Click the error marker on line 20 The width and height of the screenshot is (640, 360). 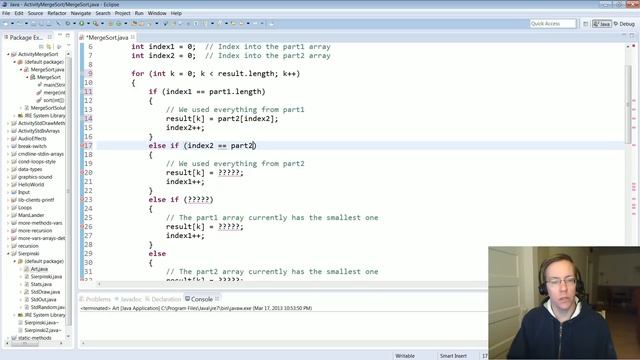click(x=82, y=172)
